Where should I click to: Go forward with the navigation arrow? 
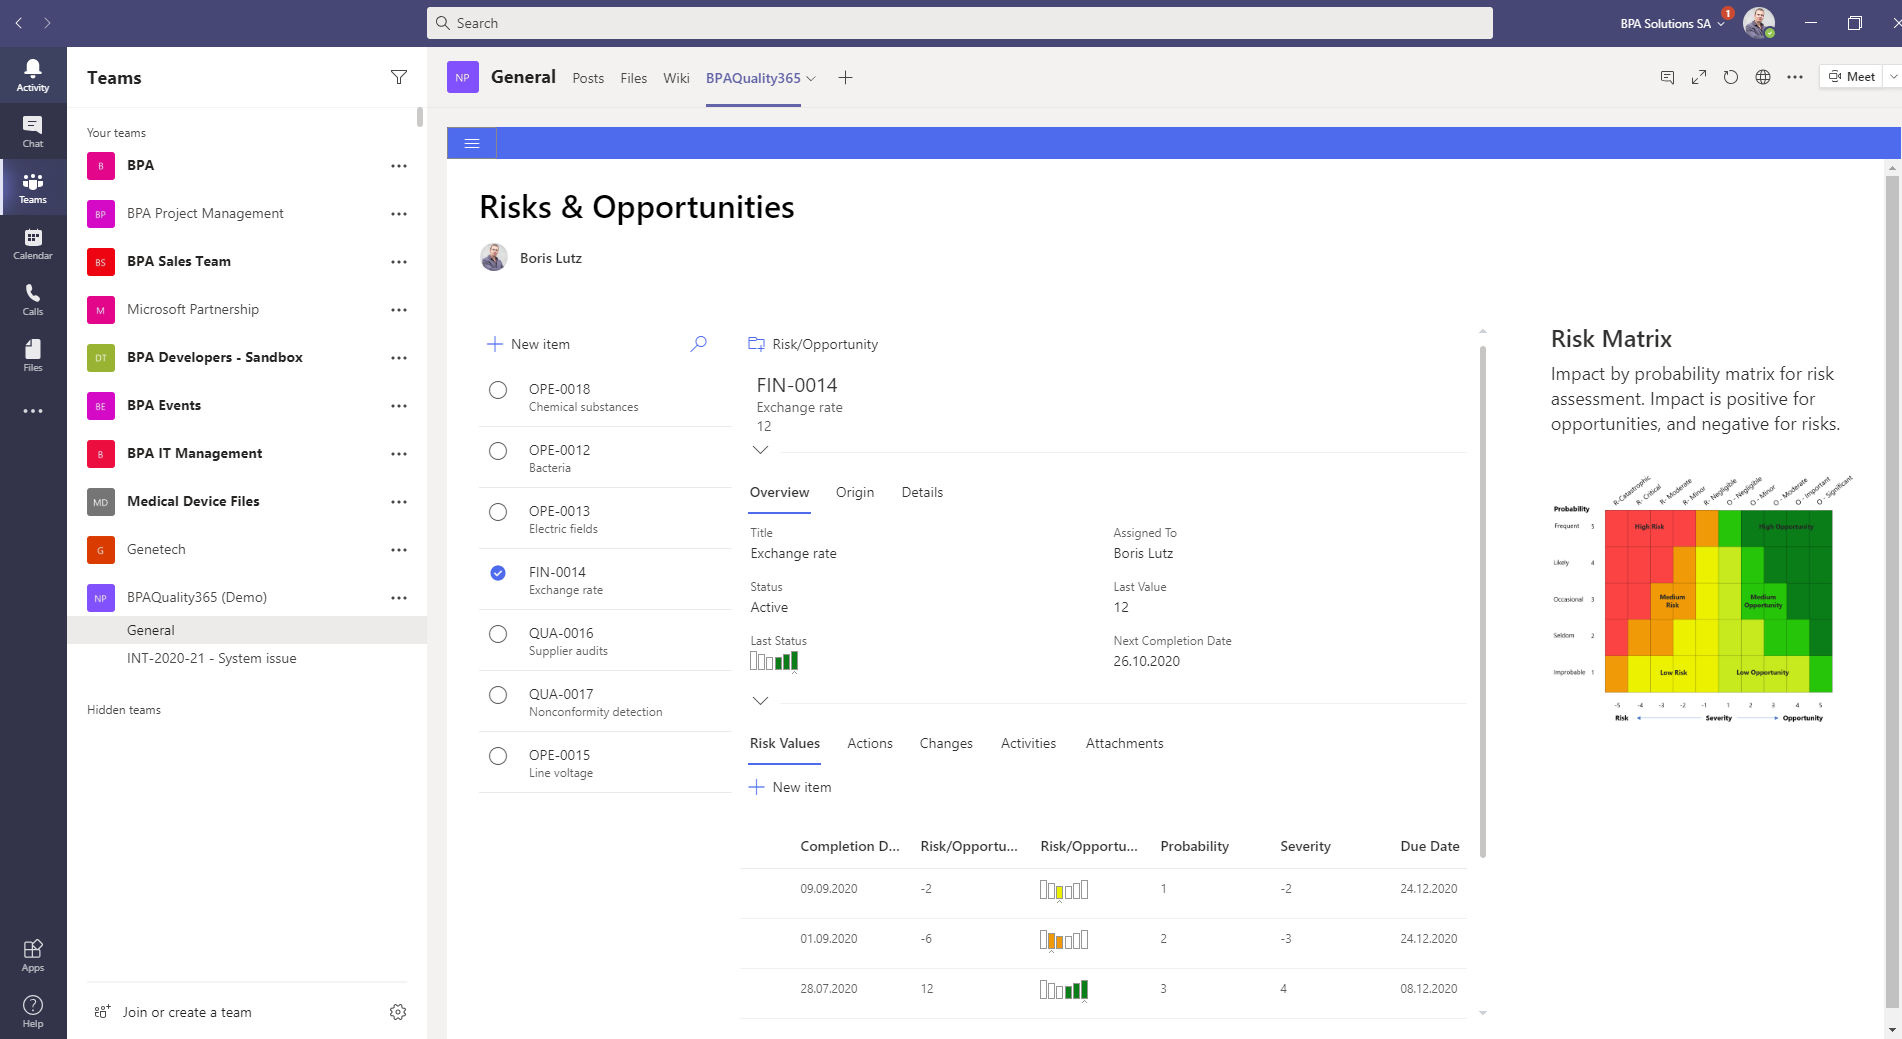(47, 22)
